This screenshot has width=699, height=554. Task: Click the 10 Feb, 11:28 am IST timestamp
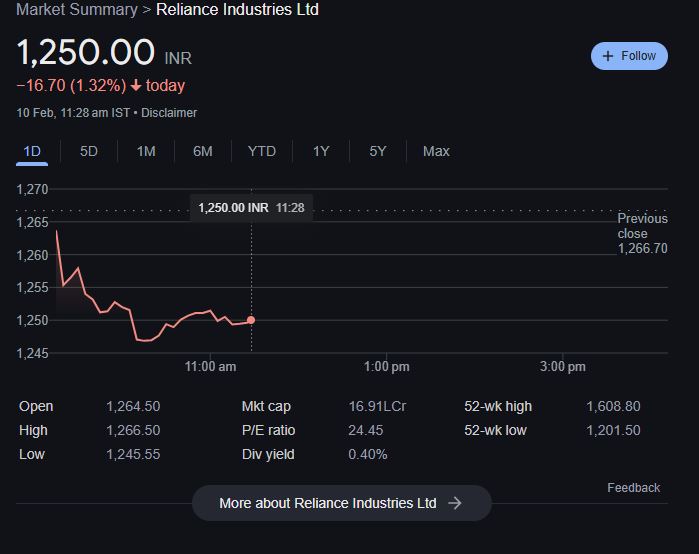coord(73,113)
